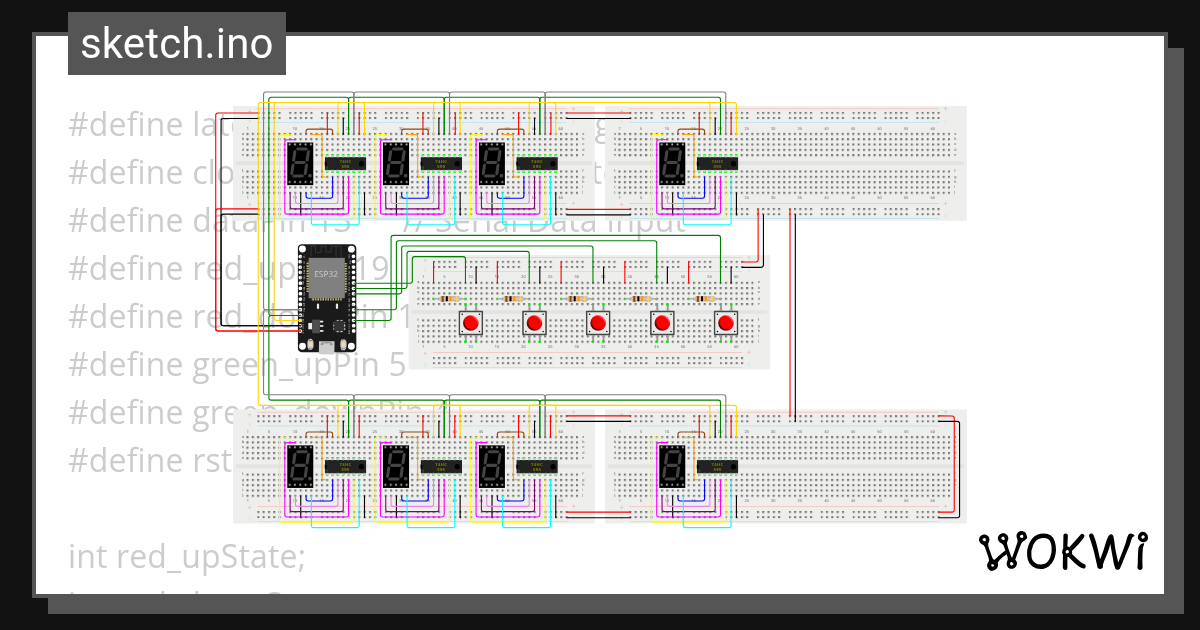
Task: Select the 74HC595 shift register on the top-right breadboard
Action: tap(716, 165)
